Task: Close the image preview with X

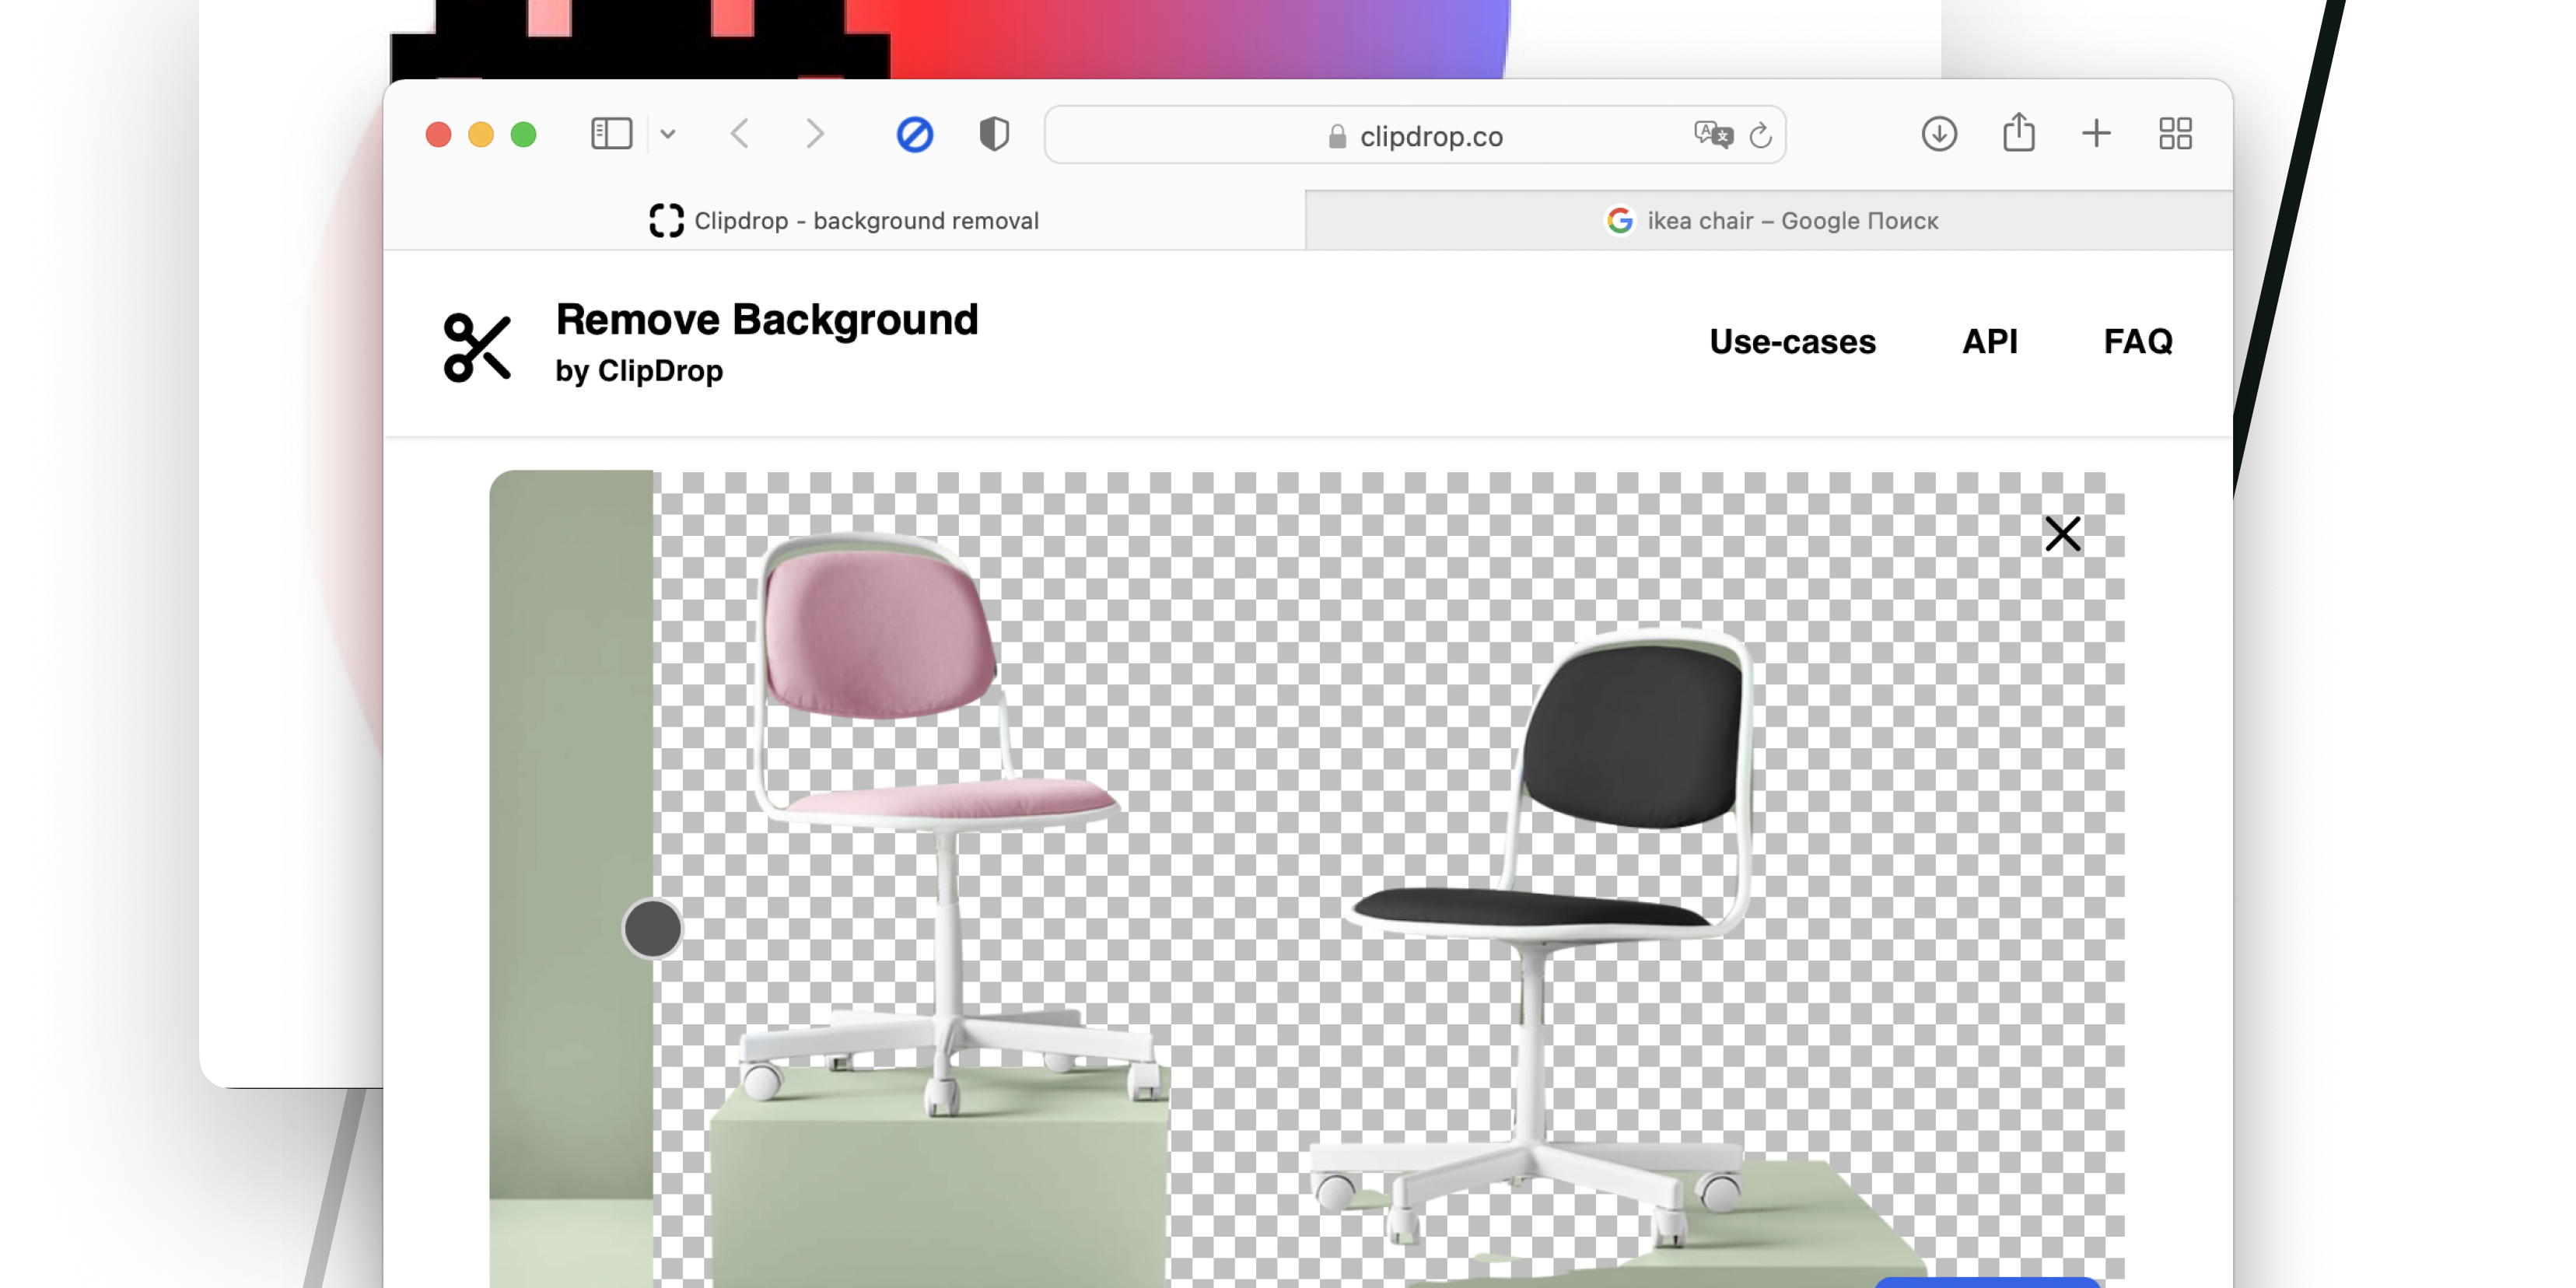Action: pos(2062,534)
